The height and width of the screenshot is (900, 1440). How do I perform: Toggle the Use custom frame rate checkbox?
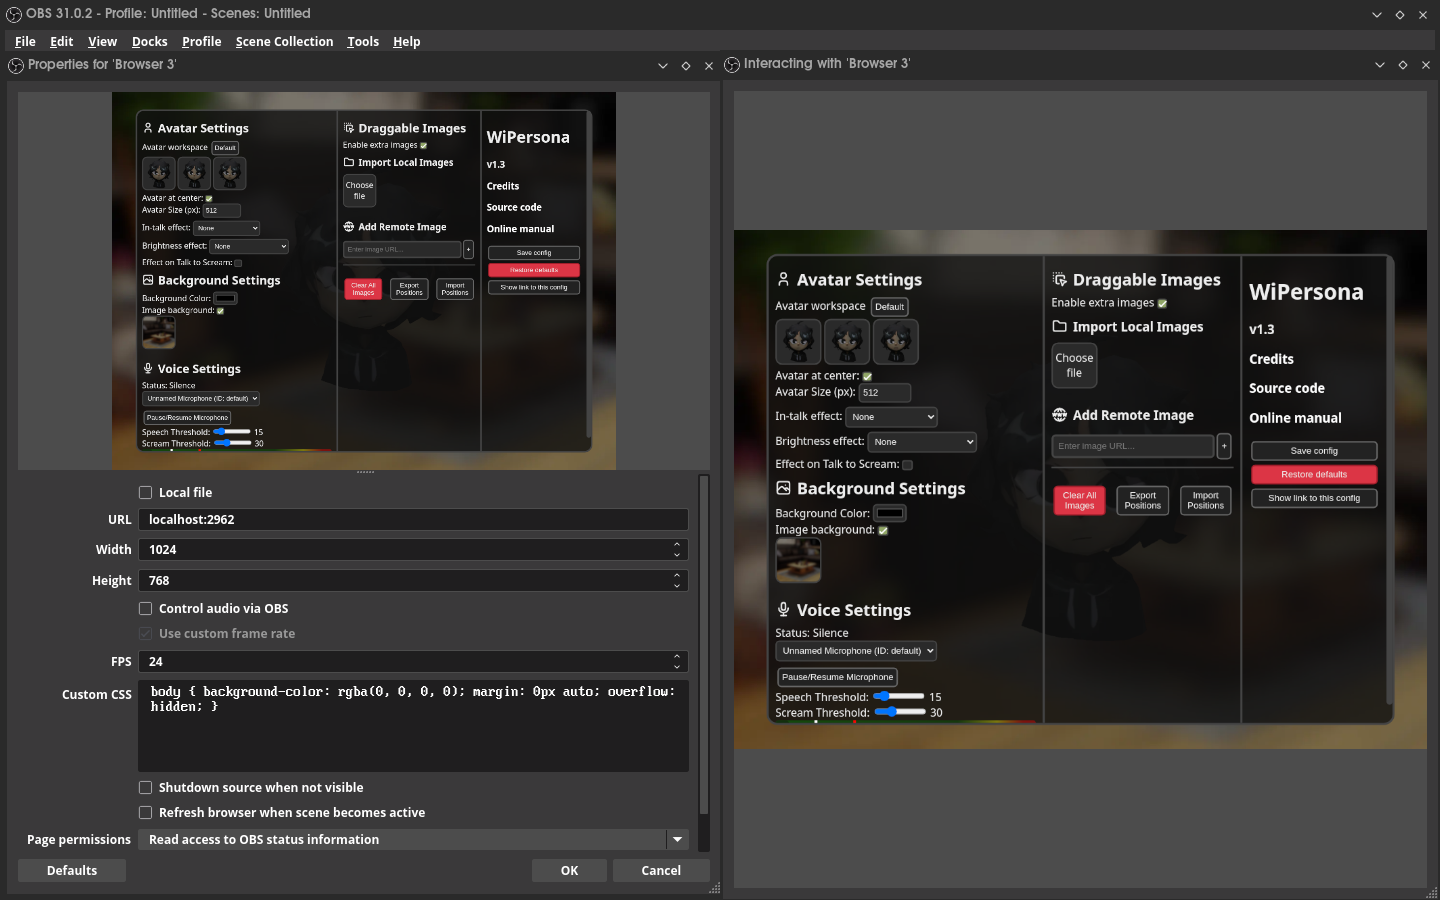(x=145, y=633)
